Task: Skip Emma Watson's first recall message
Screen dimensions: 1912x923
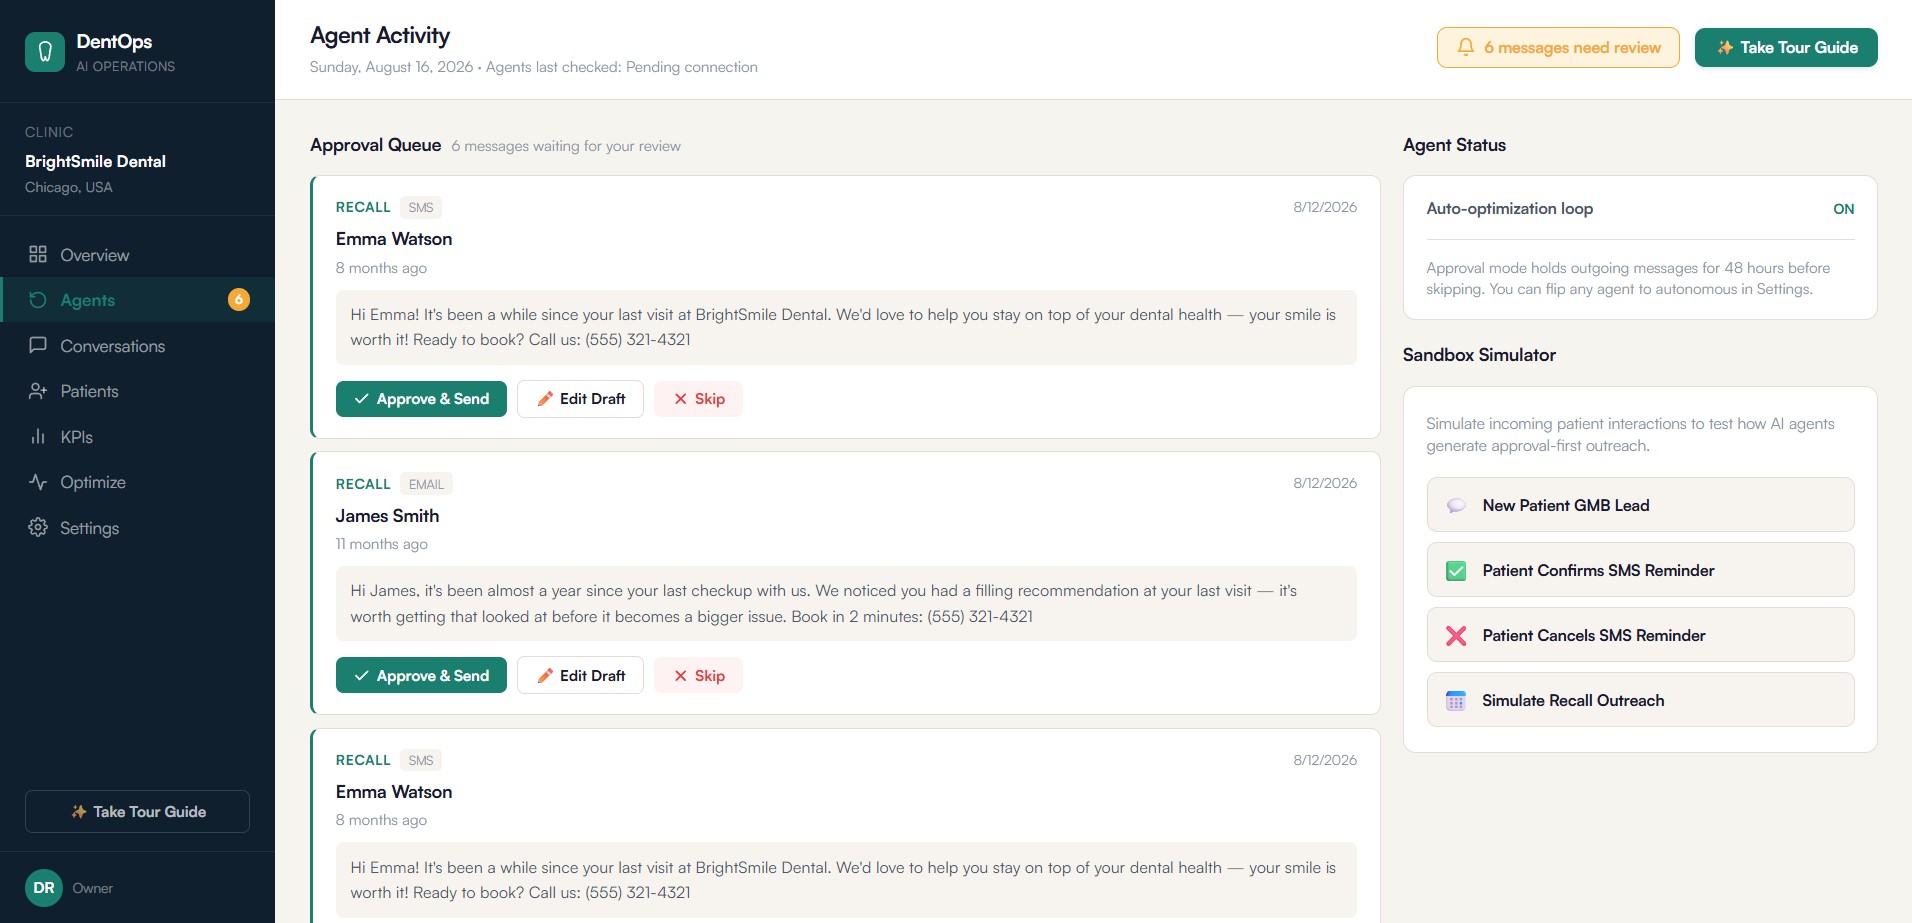Action: click(x=698, y=399)
